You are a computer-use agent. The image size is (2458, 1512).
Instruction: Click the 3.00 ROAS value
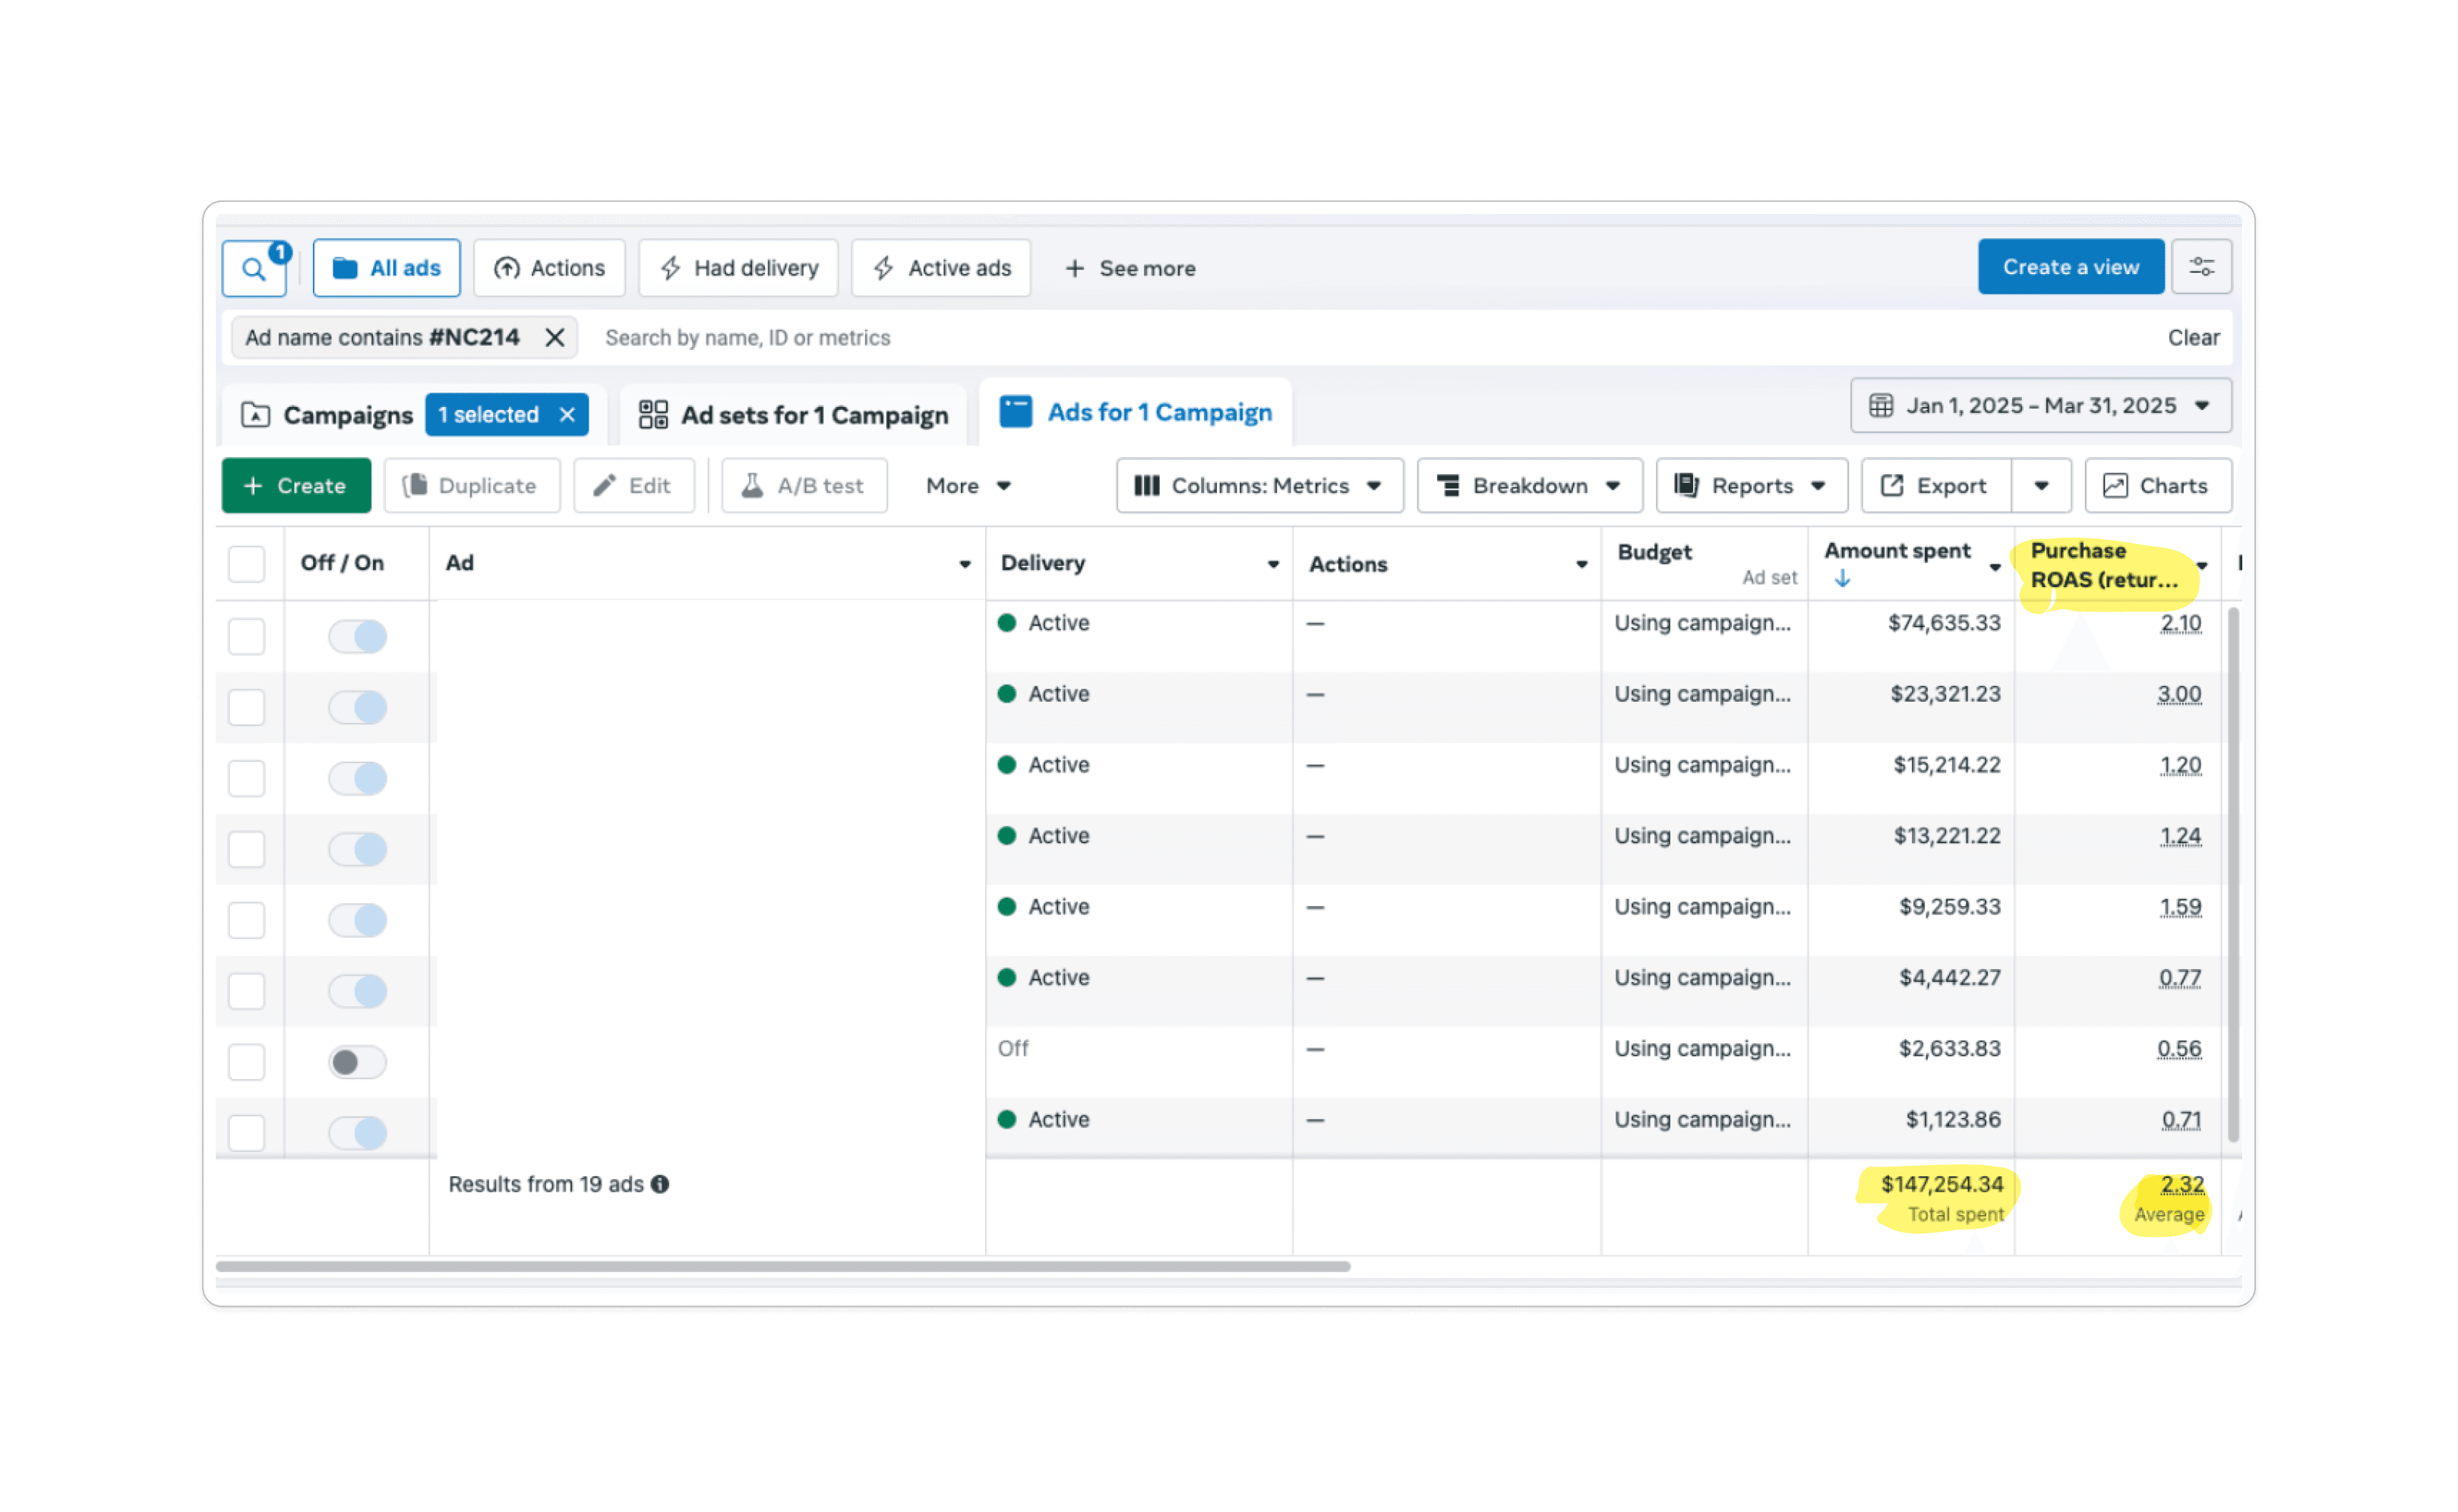2179,694
